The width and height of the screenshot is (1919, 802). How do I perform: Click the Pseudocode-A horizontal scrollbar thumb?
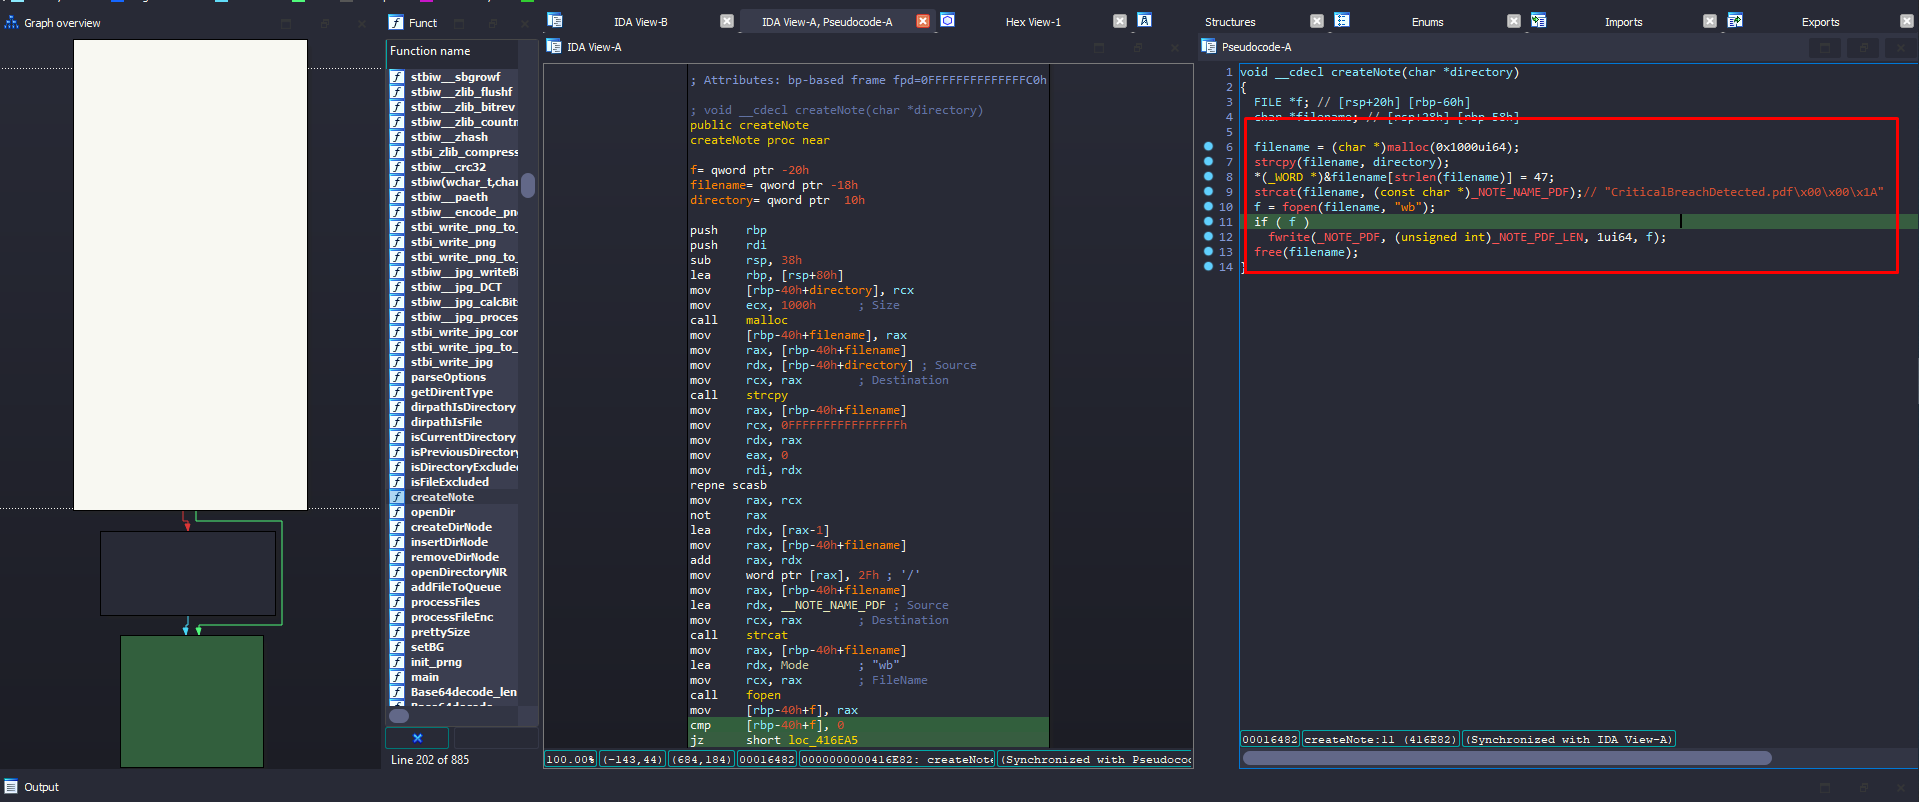(x=1507, y=758)
